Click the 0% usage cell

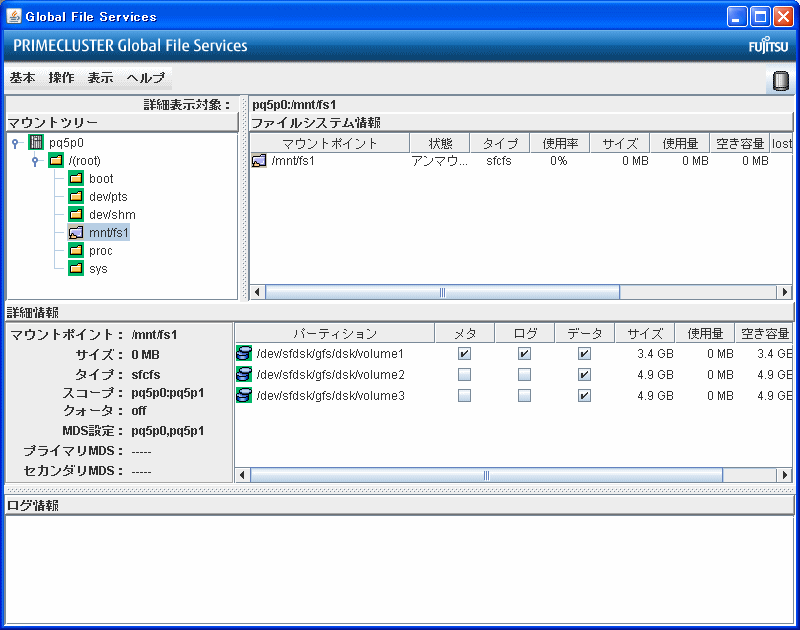click(559, 161)
